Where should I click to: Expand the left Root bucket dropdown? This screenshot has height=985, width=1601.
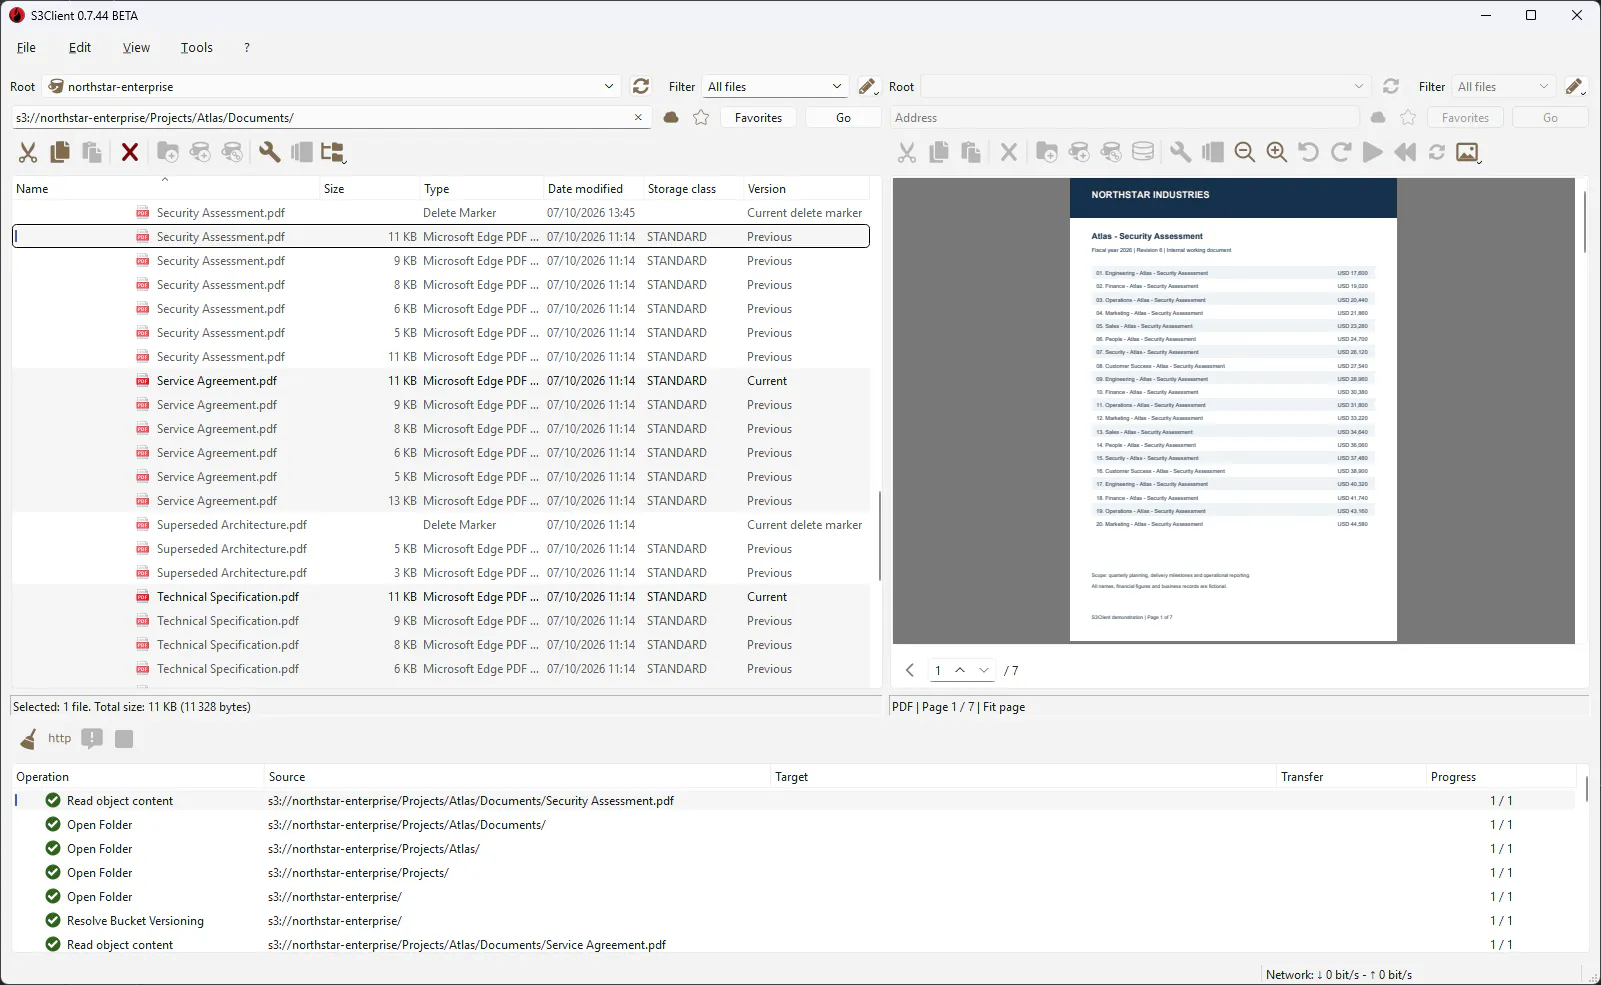609,87
